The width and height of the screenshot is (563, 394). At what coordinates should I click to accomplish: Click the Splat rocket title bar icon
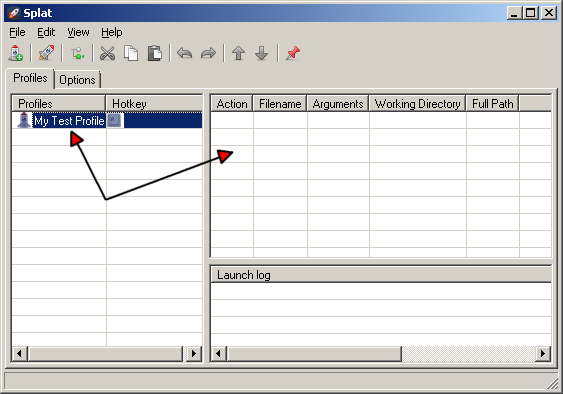[x=13, y=13]
